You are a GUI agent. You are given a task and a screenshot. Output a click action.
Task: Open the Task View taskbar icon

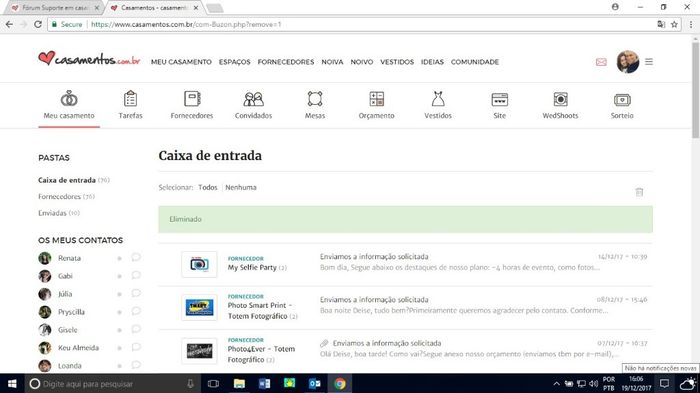click(x=213, y=384)
